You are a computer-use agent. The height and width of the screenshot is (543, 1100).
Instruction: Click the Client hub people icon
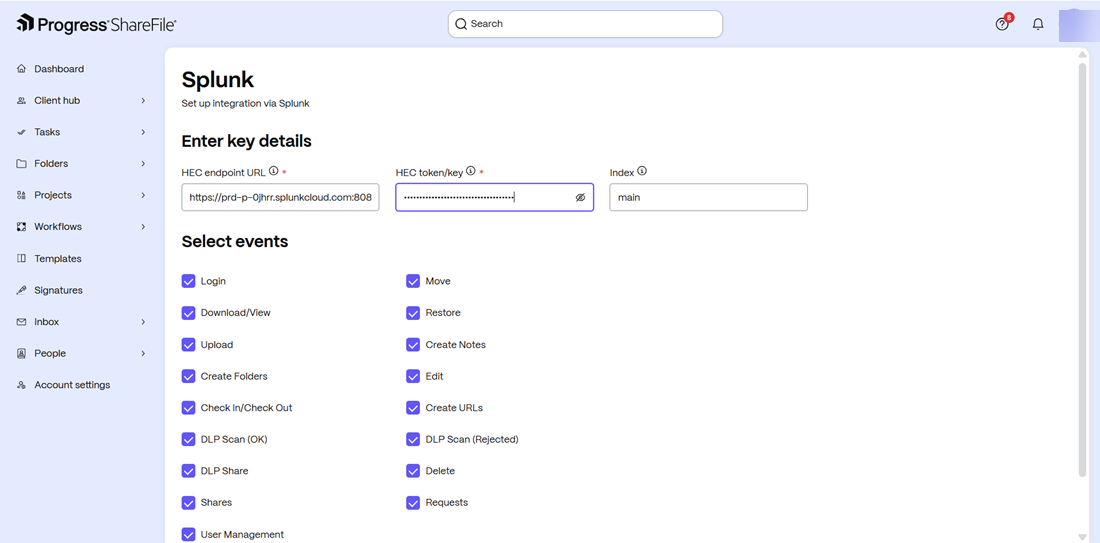[x=21, y=100]
